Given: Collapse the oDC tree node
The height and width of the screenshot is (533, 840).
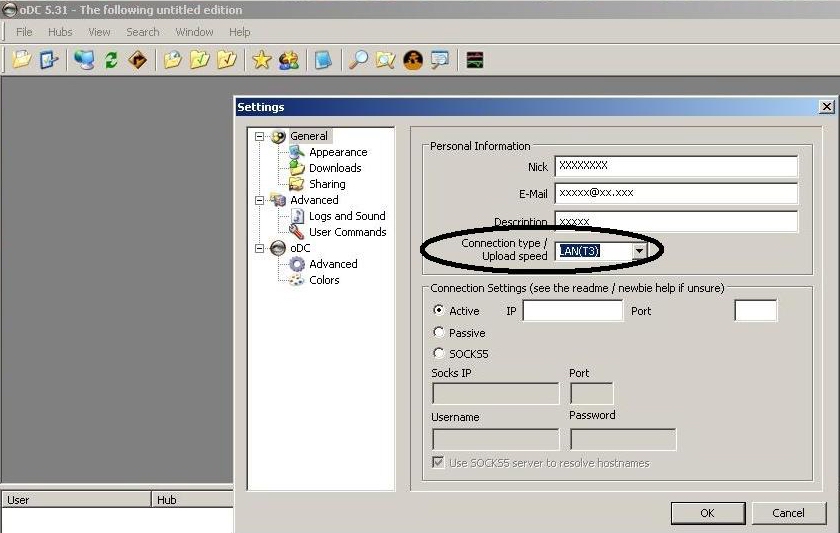Looking at the screenshot, I should point(259,249).
